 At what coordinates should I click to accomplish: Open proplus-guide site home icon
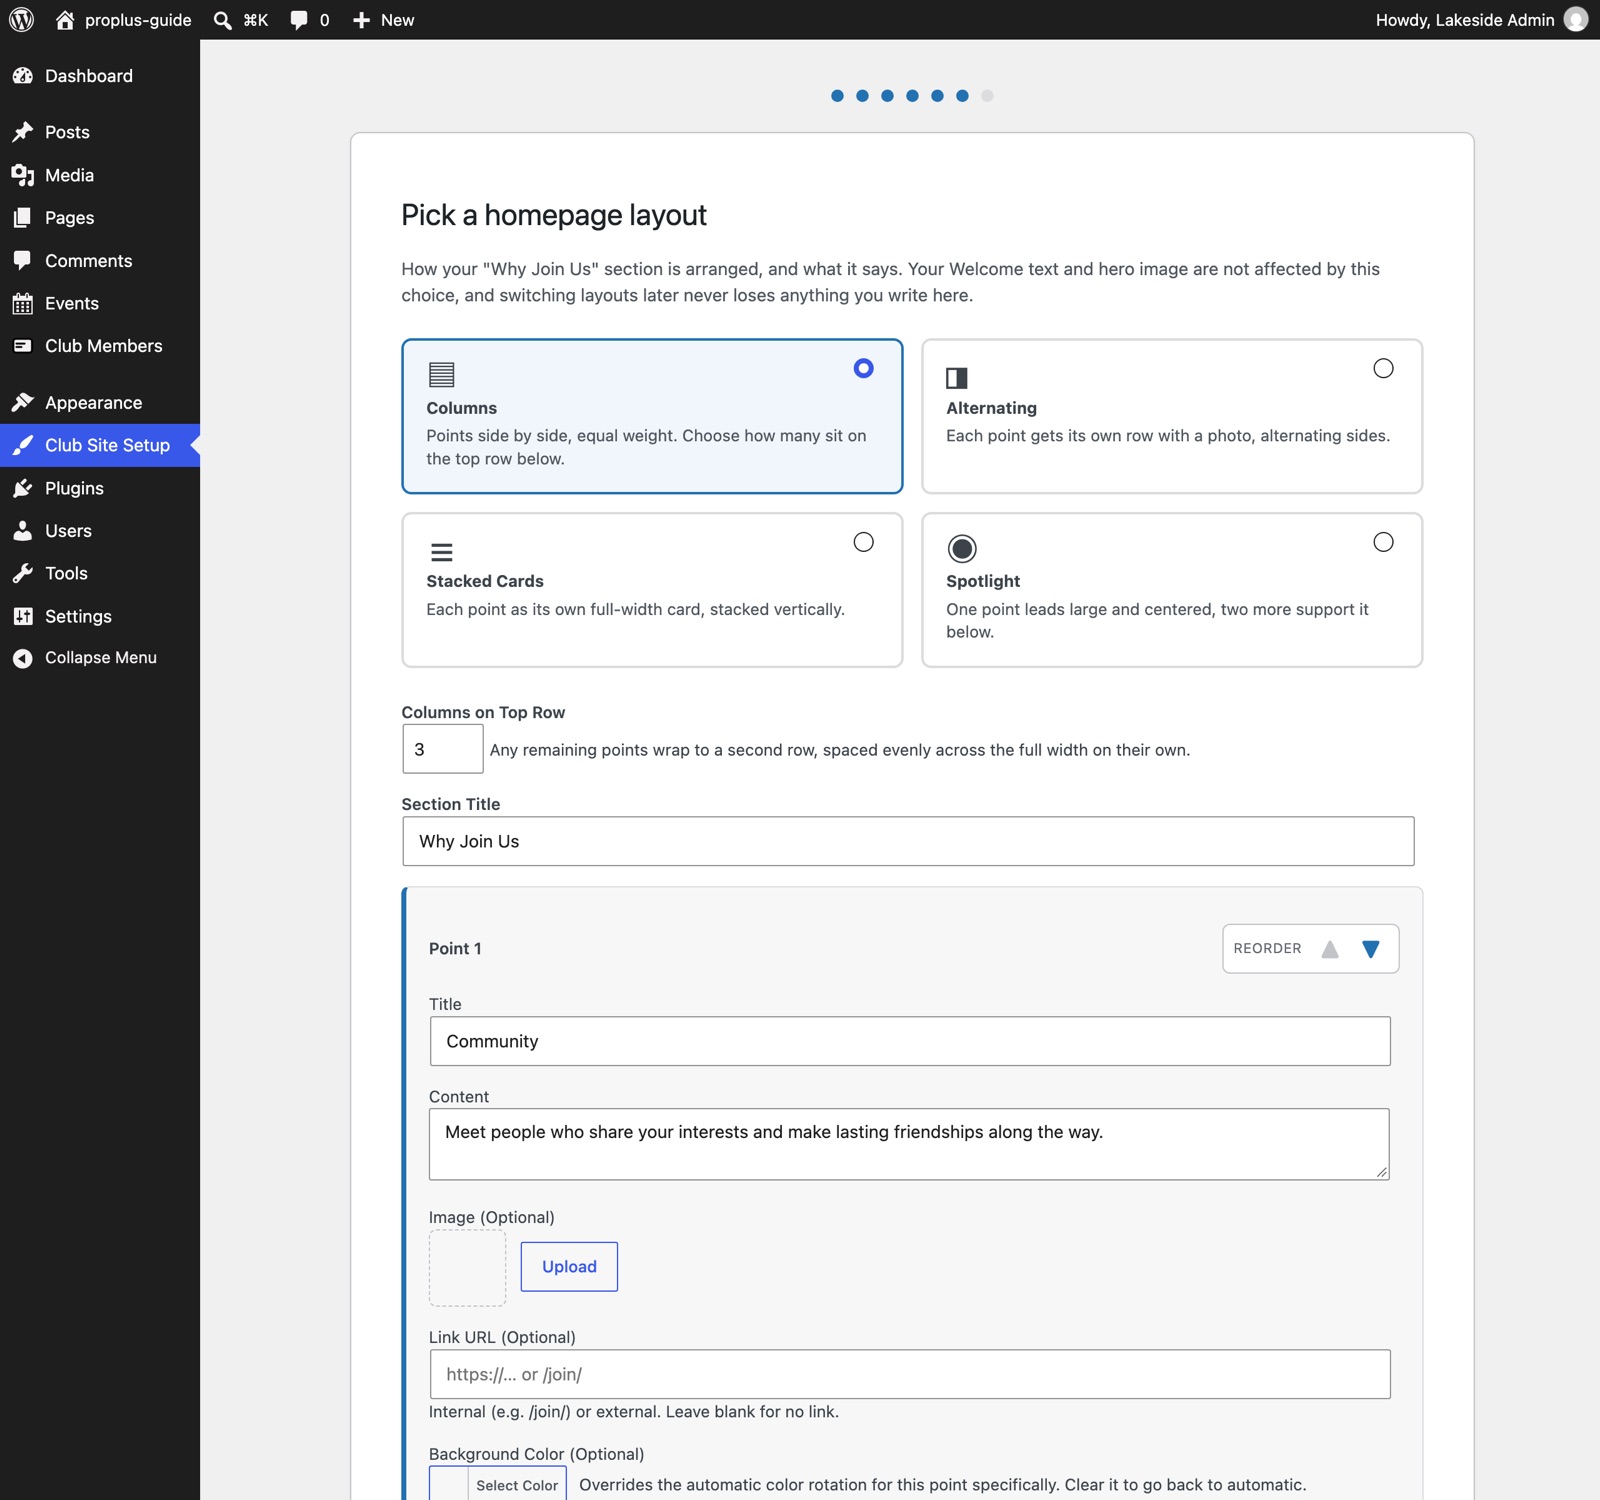[x=65, y=20]
